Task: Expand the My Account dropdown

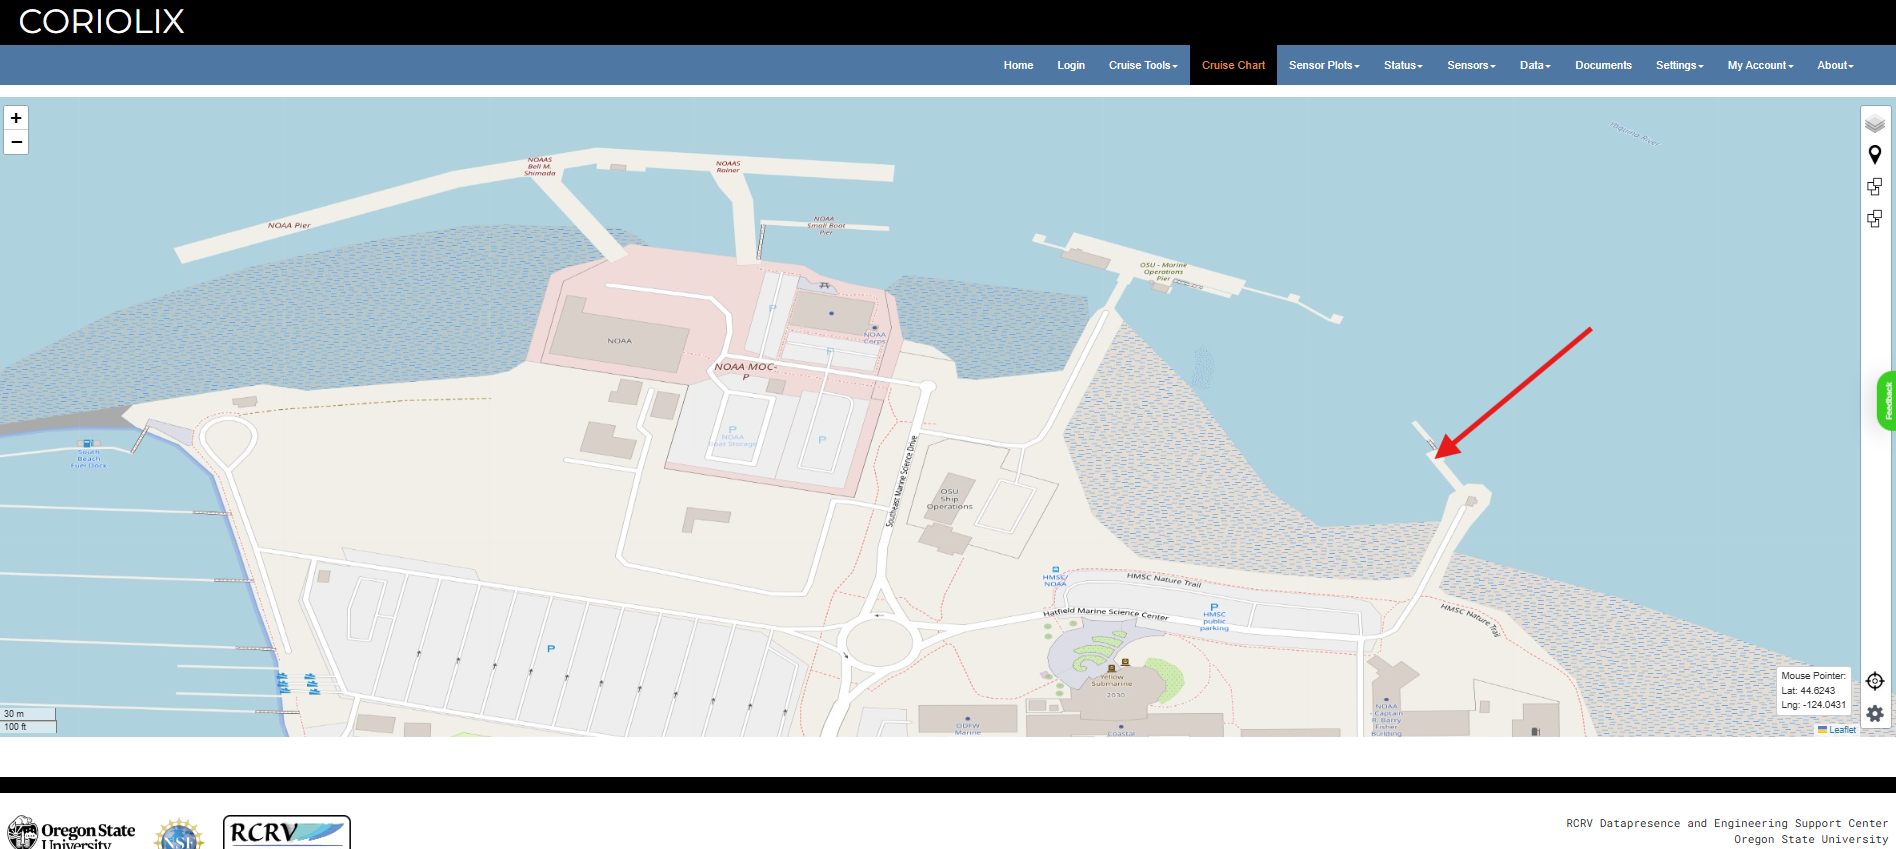Action: coord(1760,65)
